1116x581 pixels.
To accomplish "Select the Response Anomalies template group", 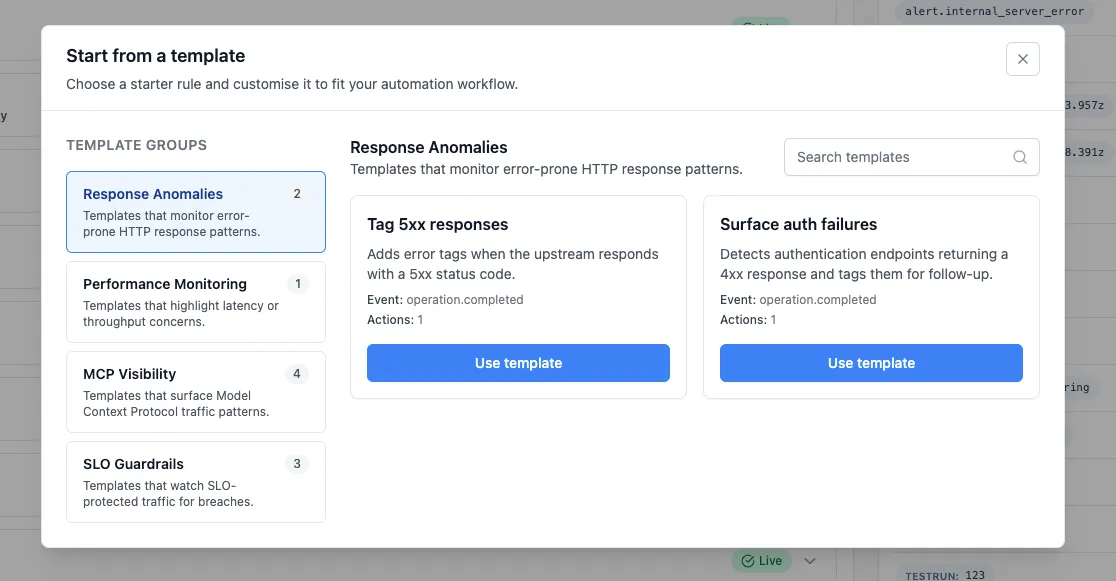I will (196, 211).
